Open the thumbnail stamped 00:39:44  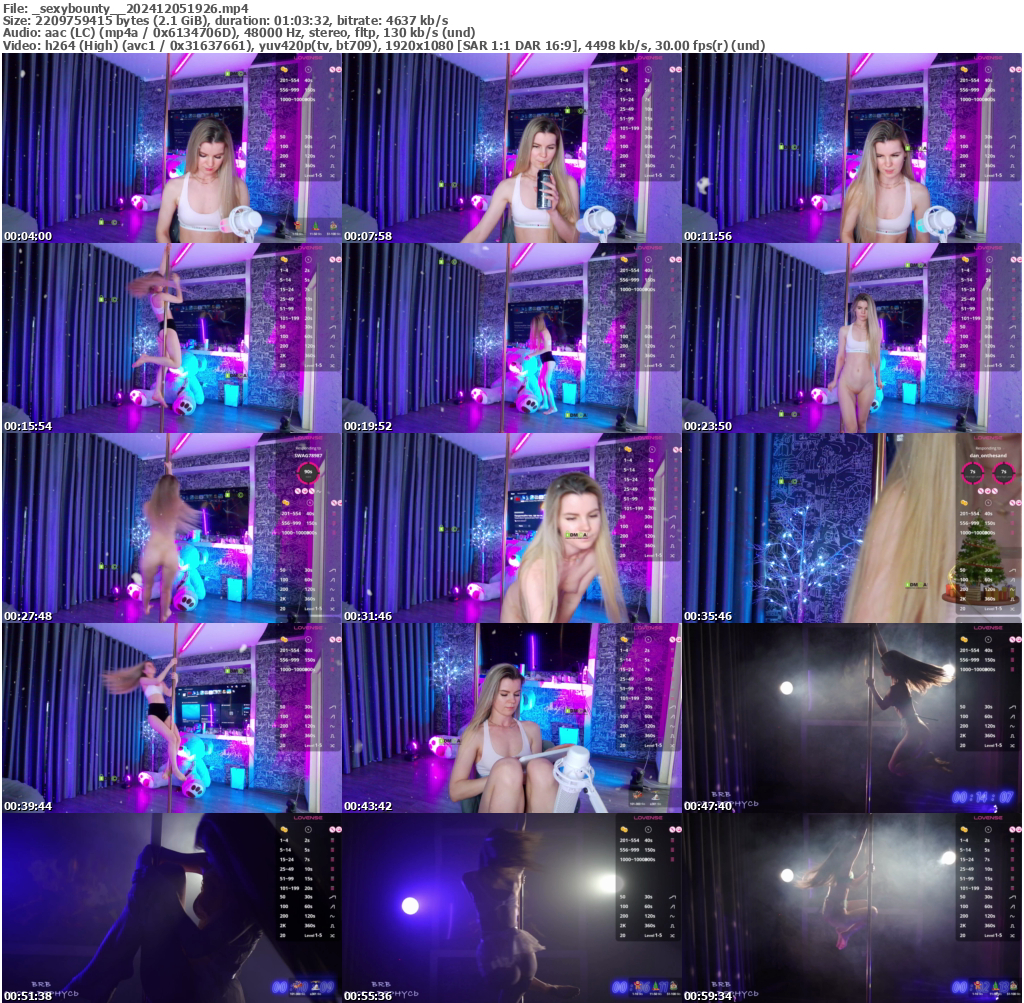171,718
